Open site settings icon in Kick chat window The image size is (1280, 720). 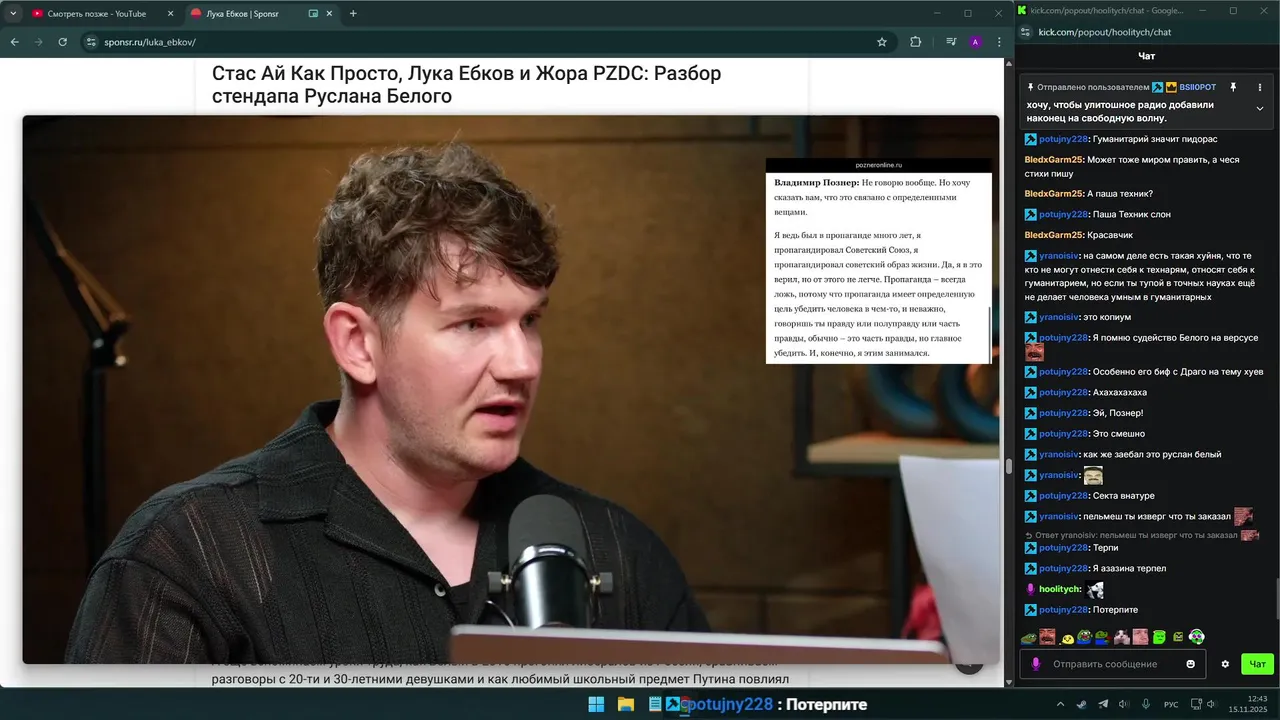1027,32
